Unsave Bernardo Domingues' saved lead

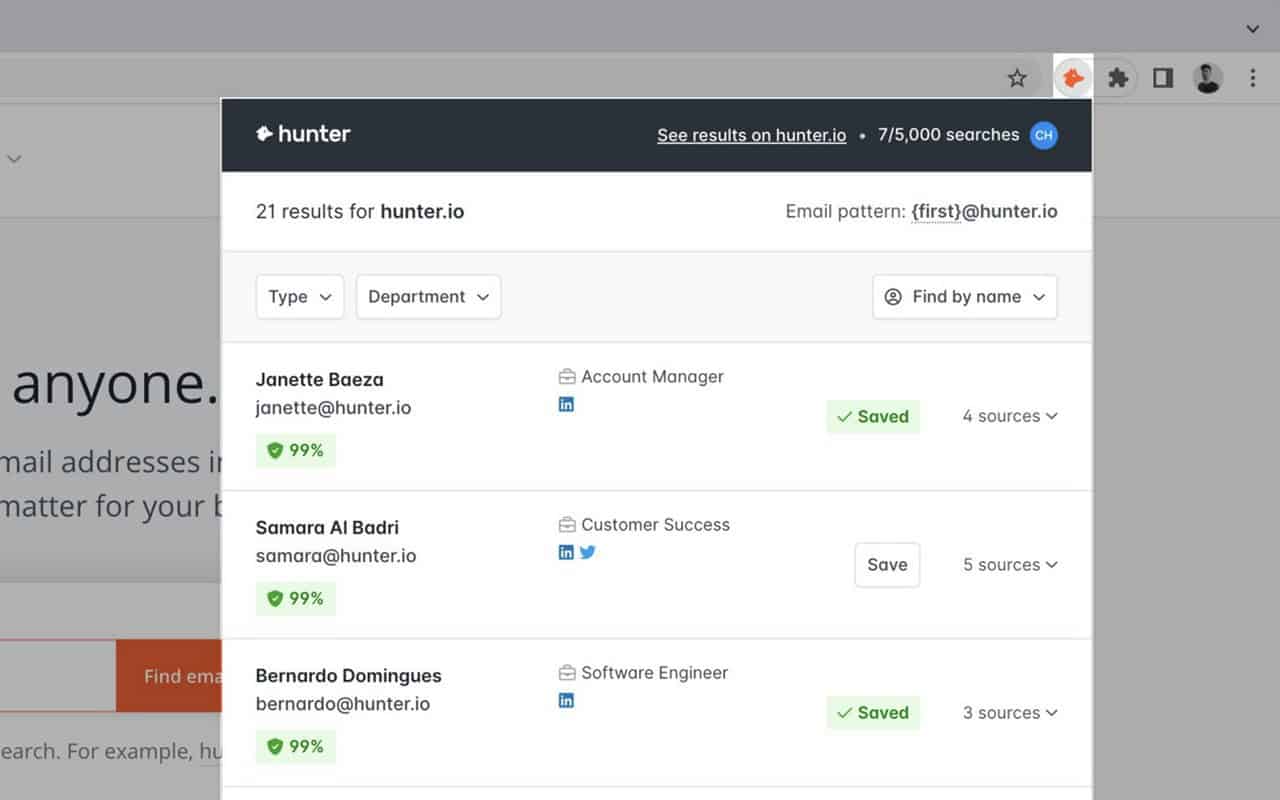pyautogui.click(x=873, y=712)
